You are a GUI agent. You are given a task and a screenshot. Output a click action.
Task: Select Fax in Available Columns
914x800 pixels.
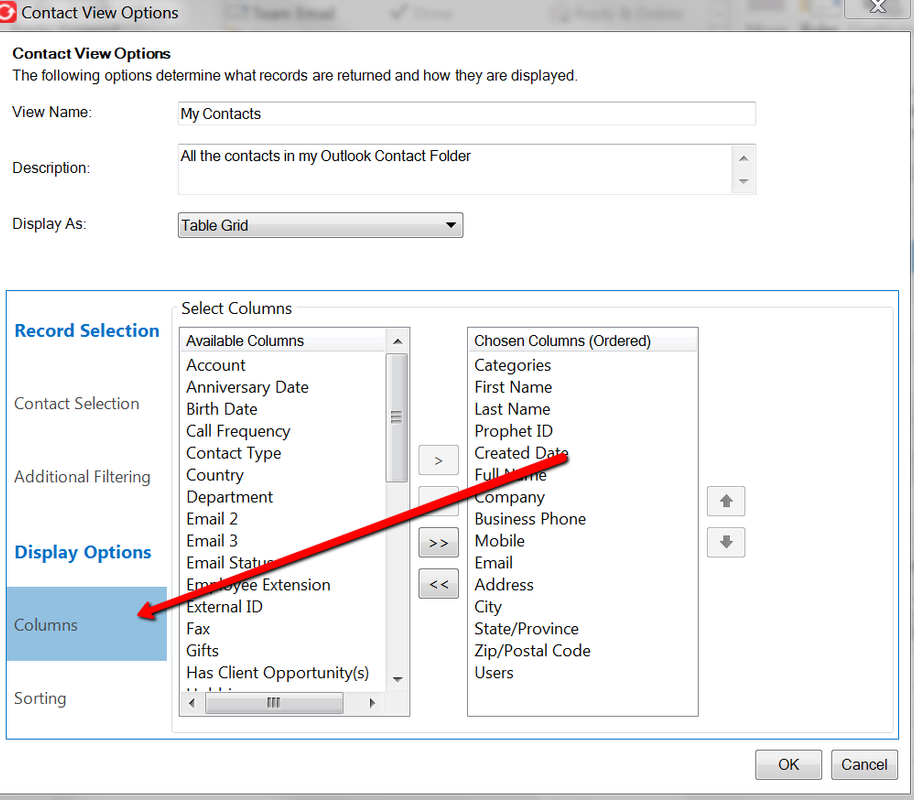tap(198, 629)
